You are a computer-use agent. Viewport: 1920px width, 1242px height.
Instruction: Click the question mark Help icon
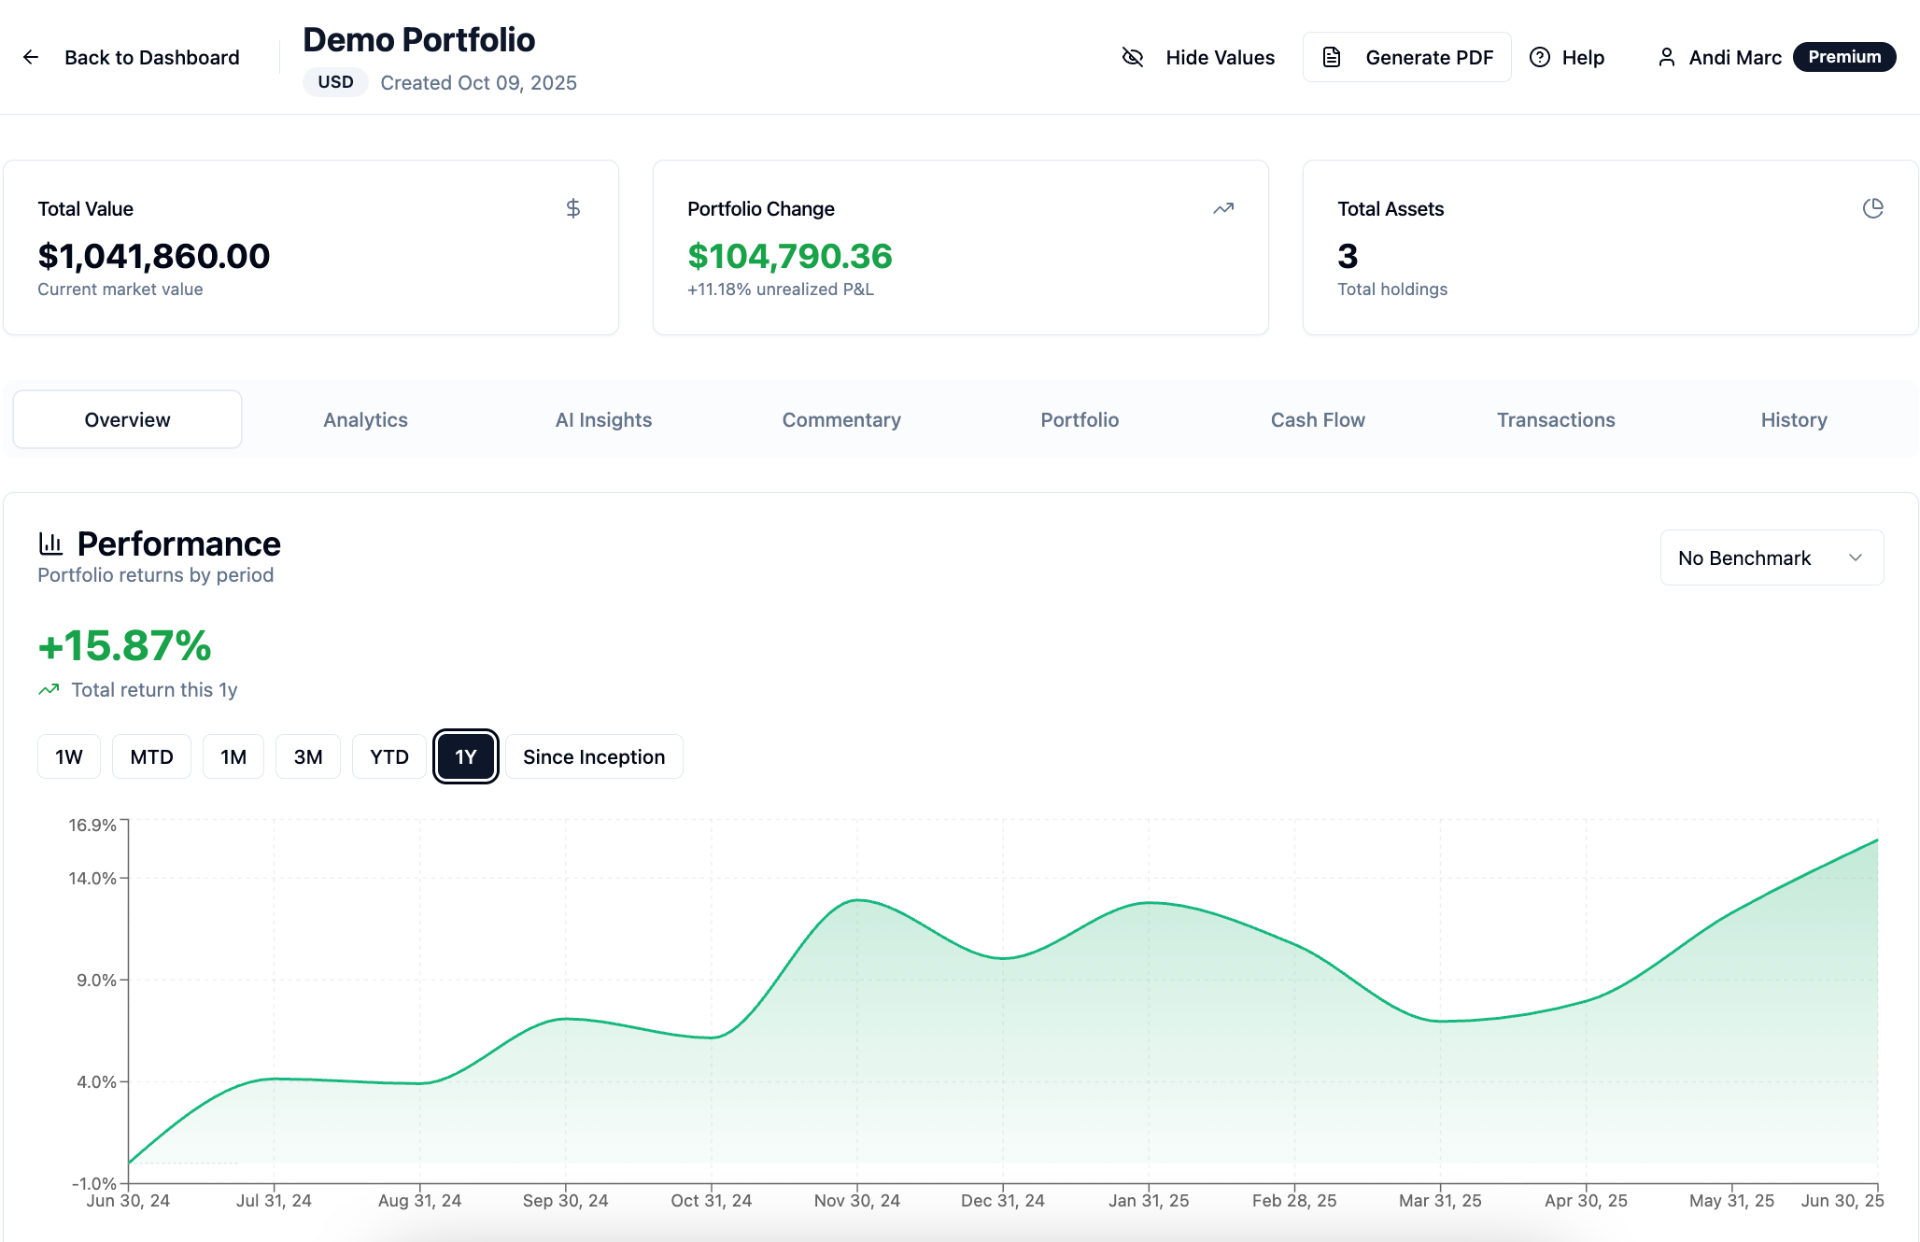[1539, 57]
